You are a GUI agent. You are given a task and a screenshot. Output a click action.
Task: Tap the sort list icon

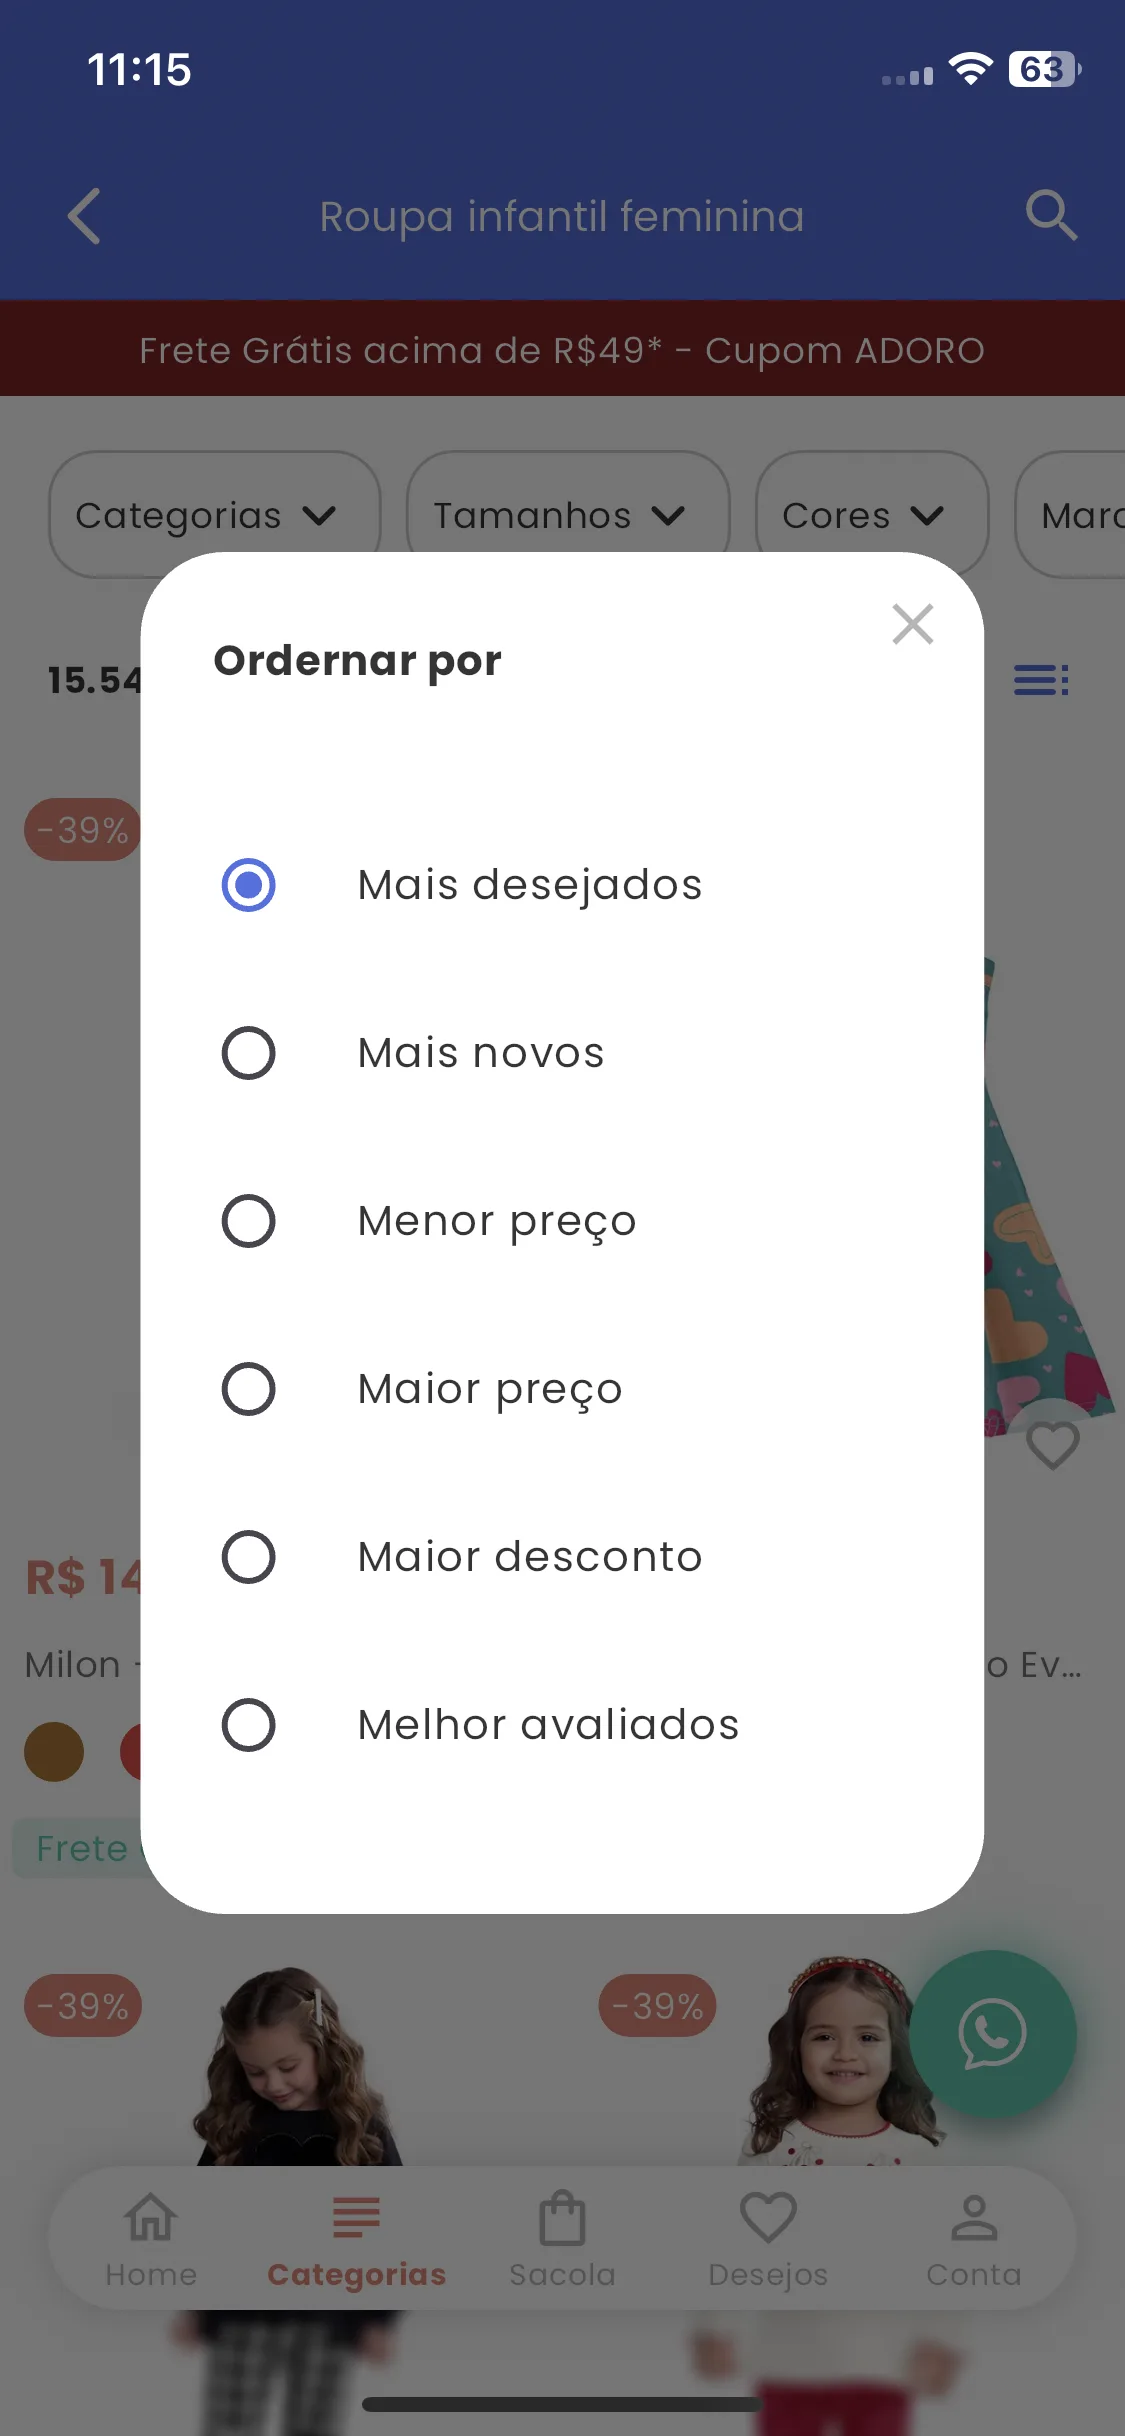(1041, 680)
